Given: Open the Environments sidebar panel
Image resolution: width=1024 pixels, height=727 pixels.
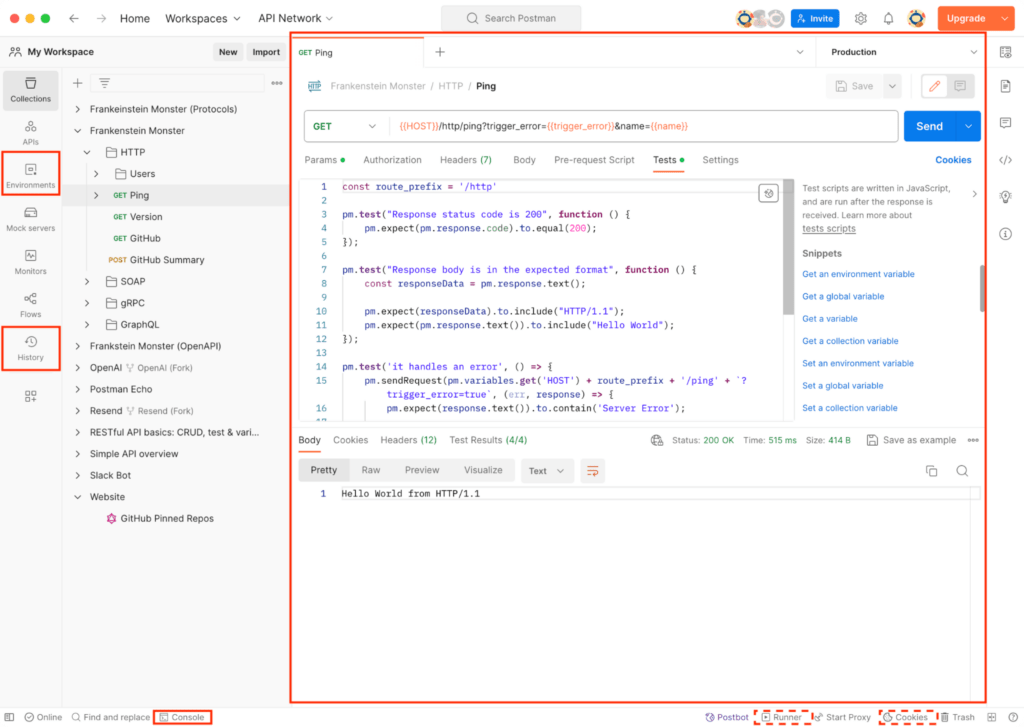Looking at the screenshot, I should tap(30, 175).
